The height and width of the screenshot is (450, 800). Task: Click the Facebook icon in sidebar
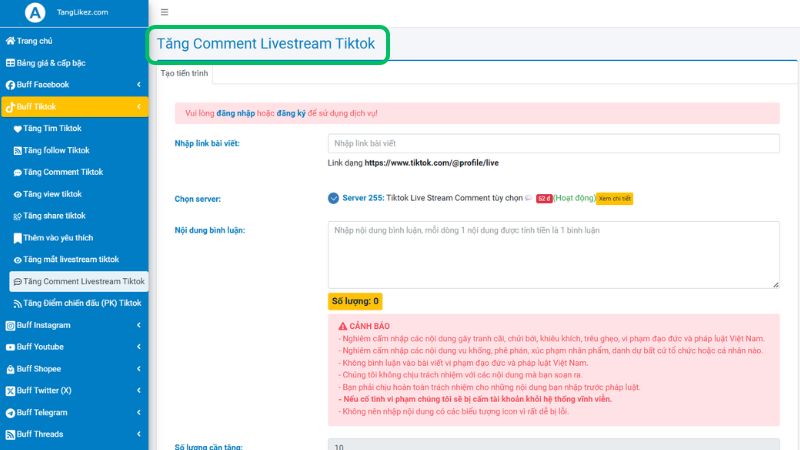10,85
